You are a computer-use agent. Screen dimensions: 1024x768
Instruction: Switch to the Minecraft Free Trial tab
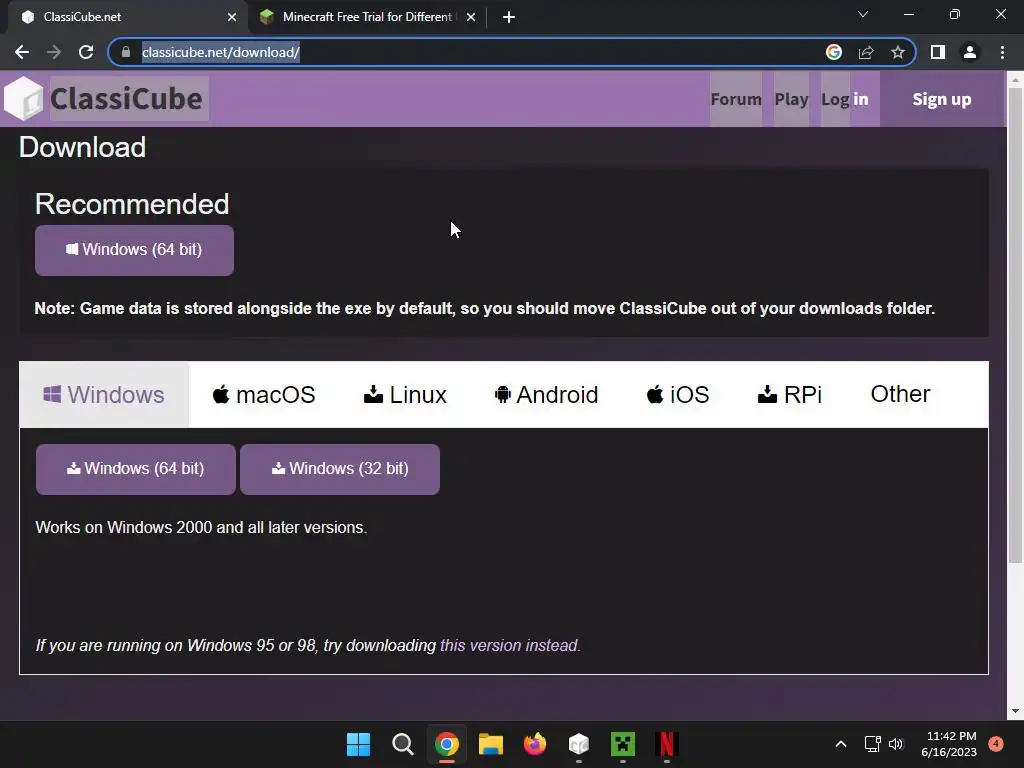(x=367, y=17)
